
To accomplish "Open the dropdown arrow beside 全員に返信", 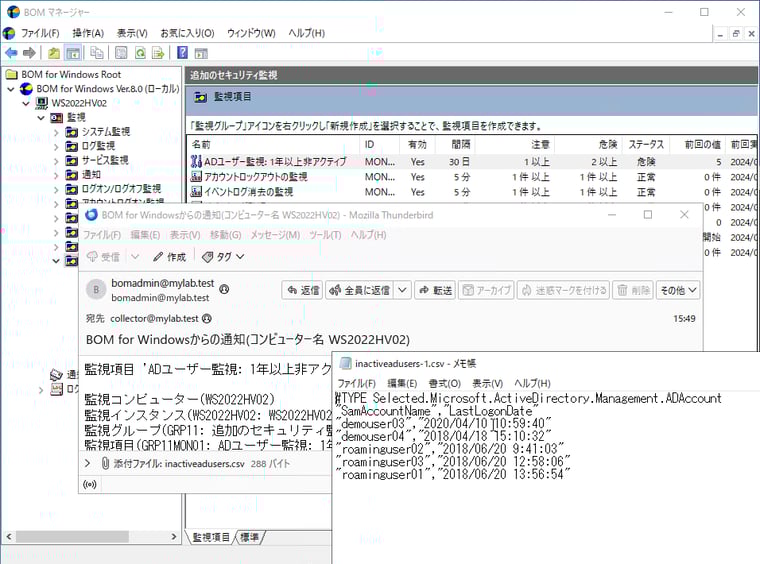I will (402, 290).
